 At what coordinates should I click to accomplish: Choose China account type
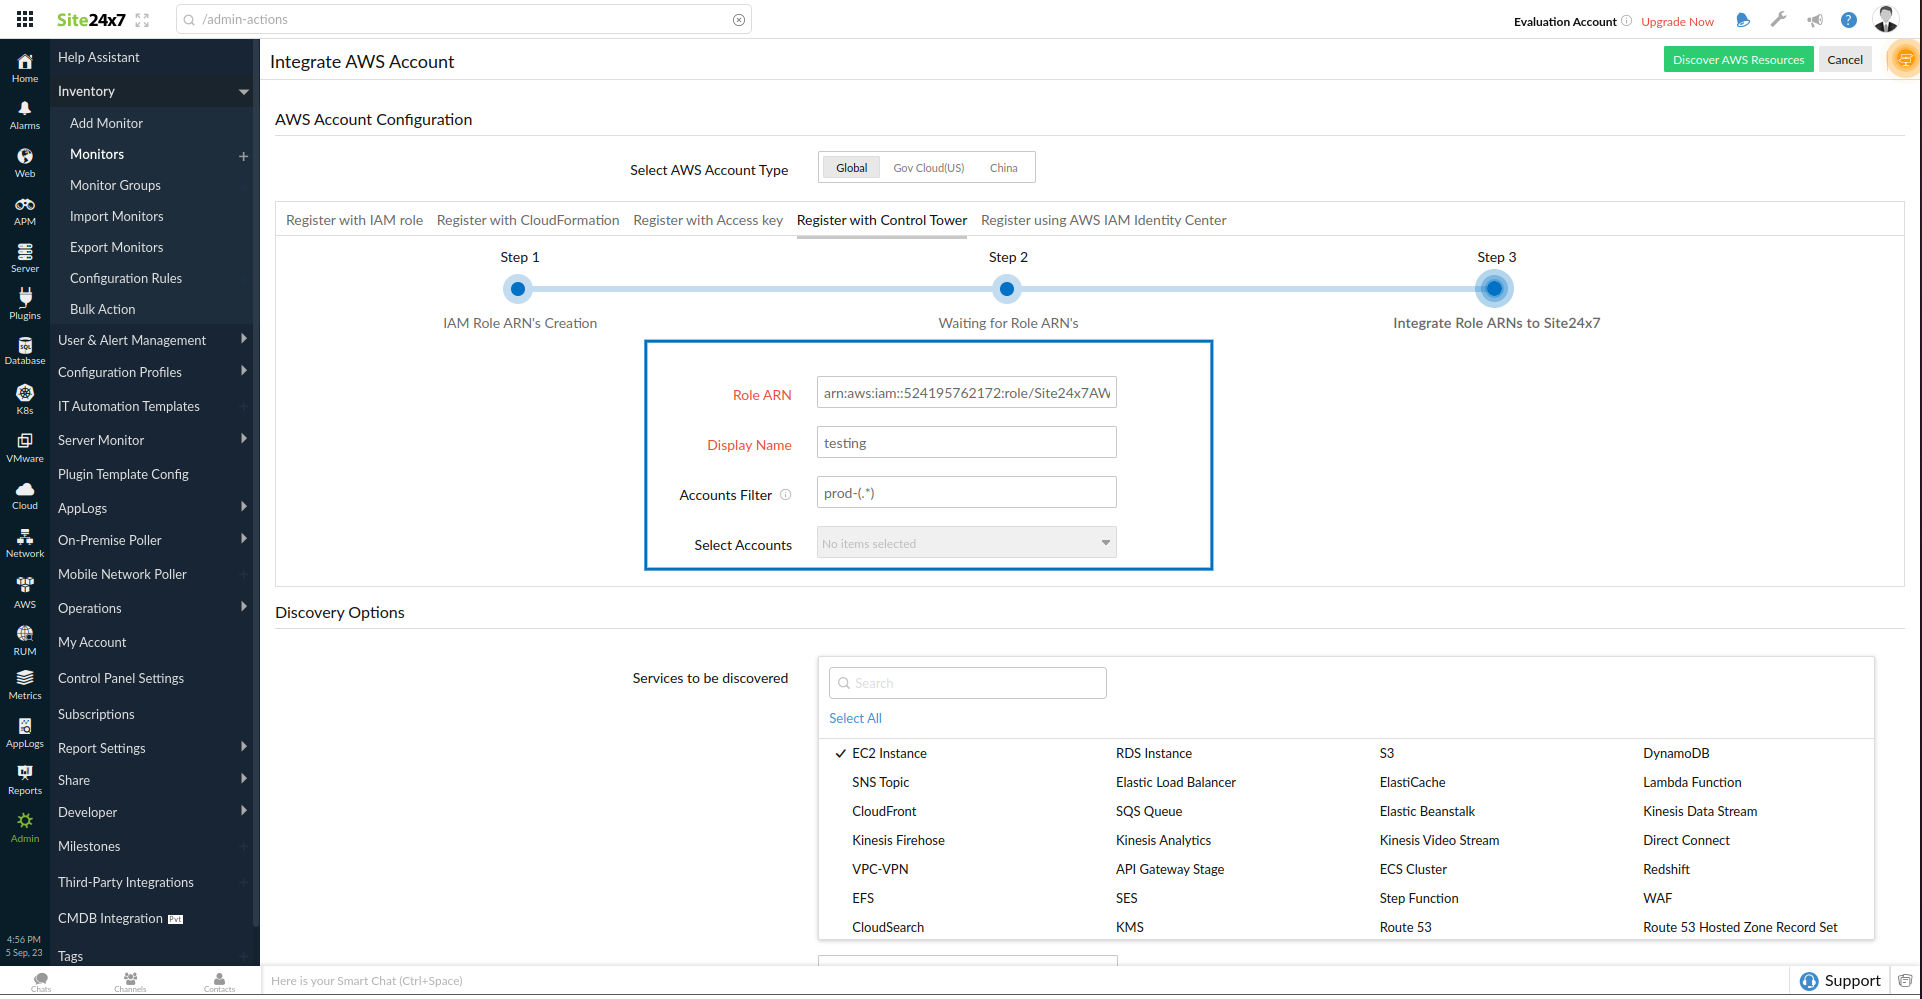pos(1003,168)
